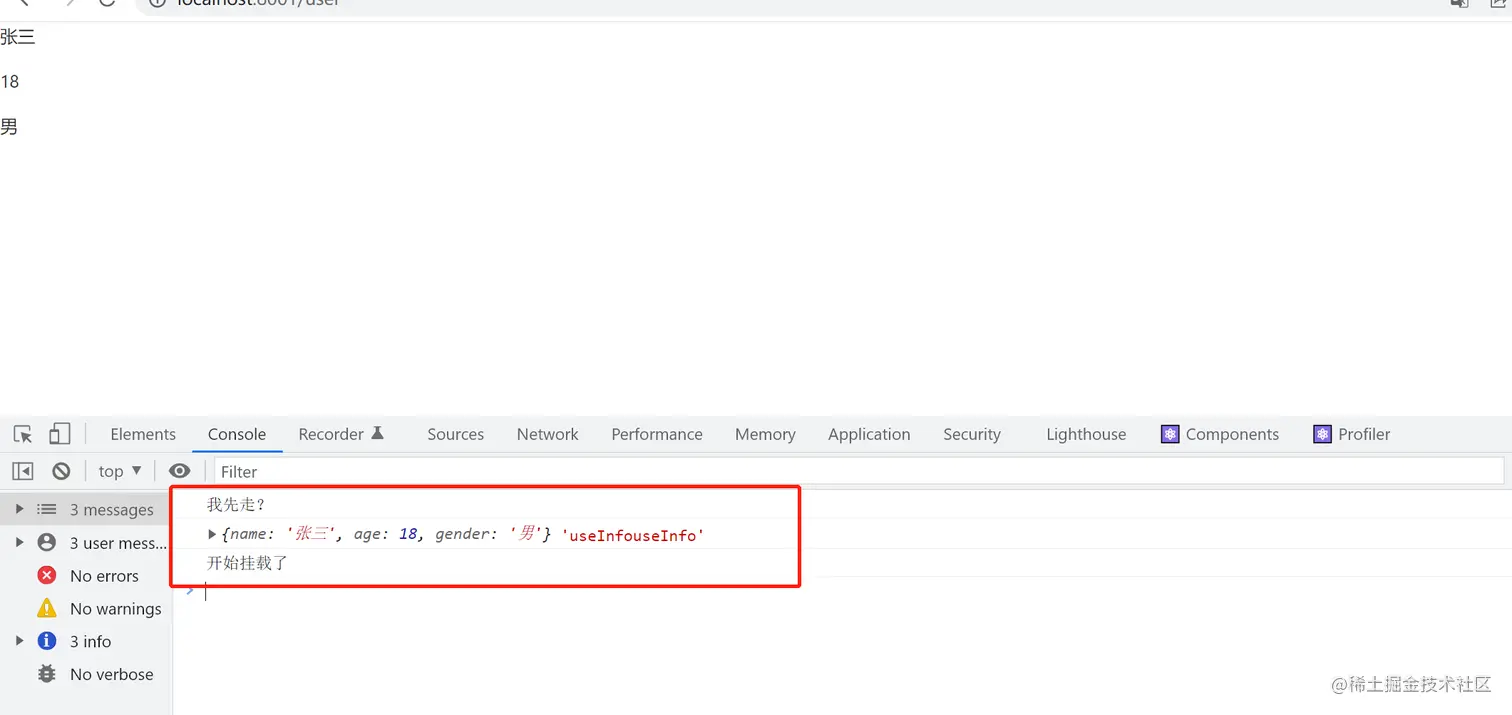The height and width of the screenshot is (715, 1512).
Task: Open the React Profiler tab
Action: pos(1352,434)
